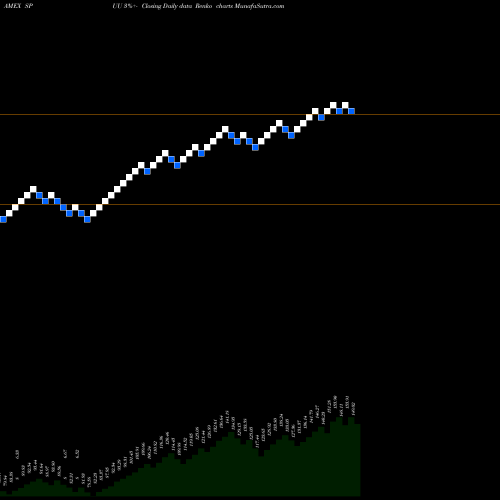
Task: Click the 'Closing Daily data' title text
Action: pos(167,6)
